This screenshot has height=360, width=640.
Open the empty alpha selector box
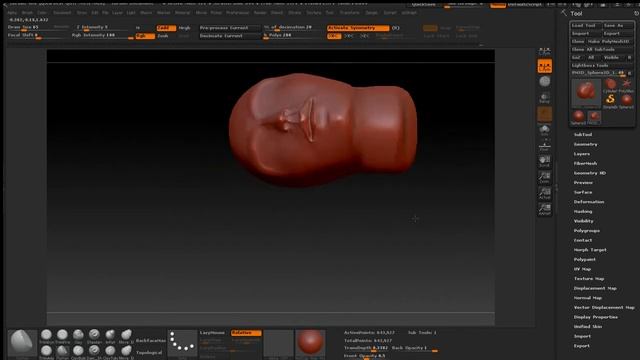(x=278, y=343)
